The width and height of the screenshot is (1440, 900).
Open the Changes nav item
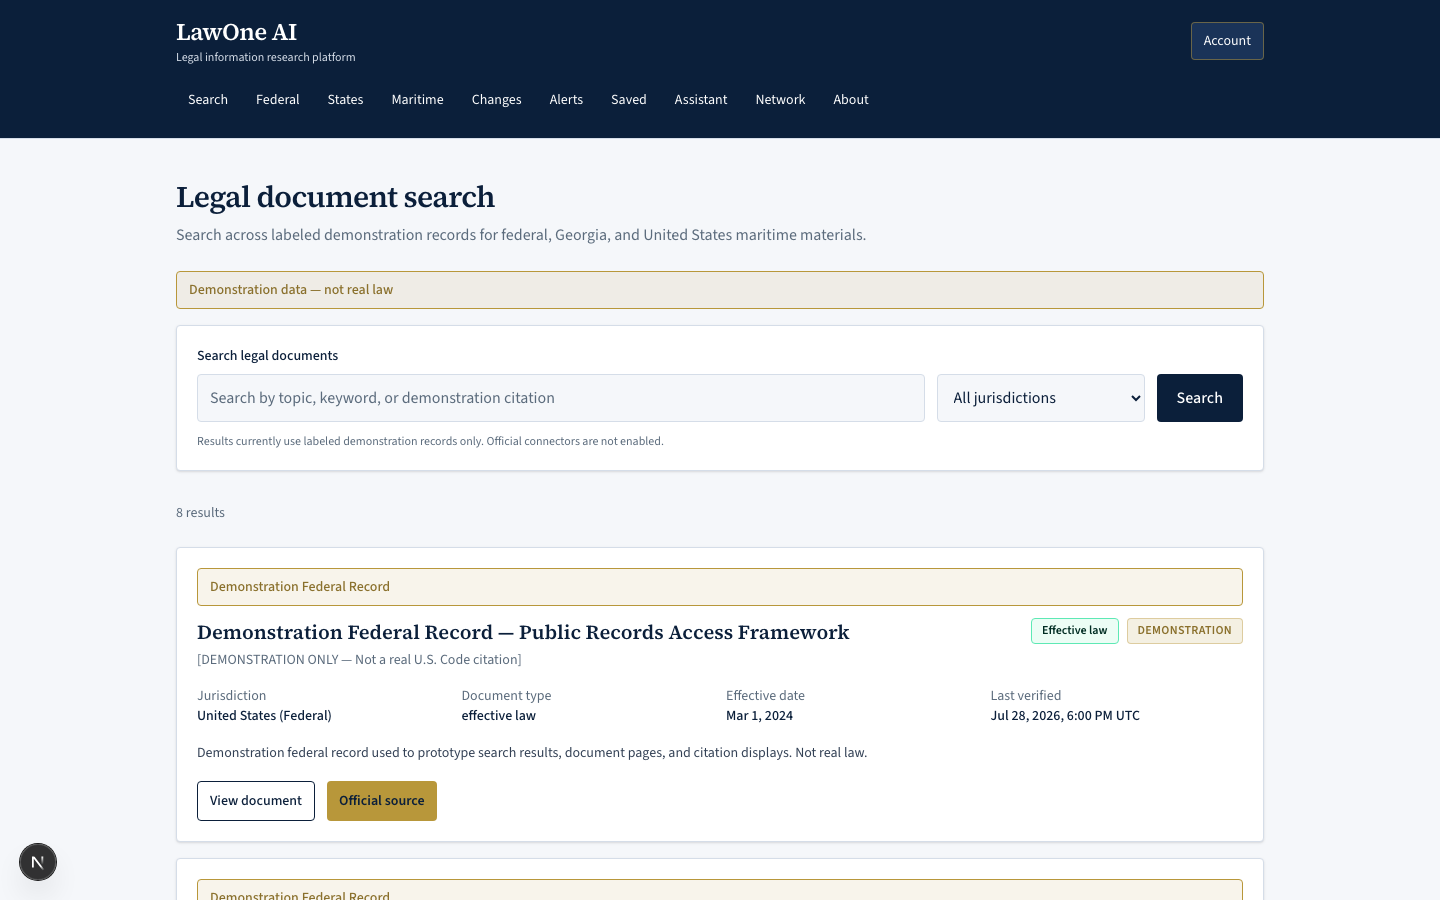tap(497, 100)
